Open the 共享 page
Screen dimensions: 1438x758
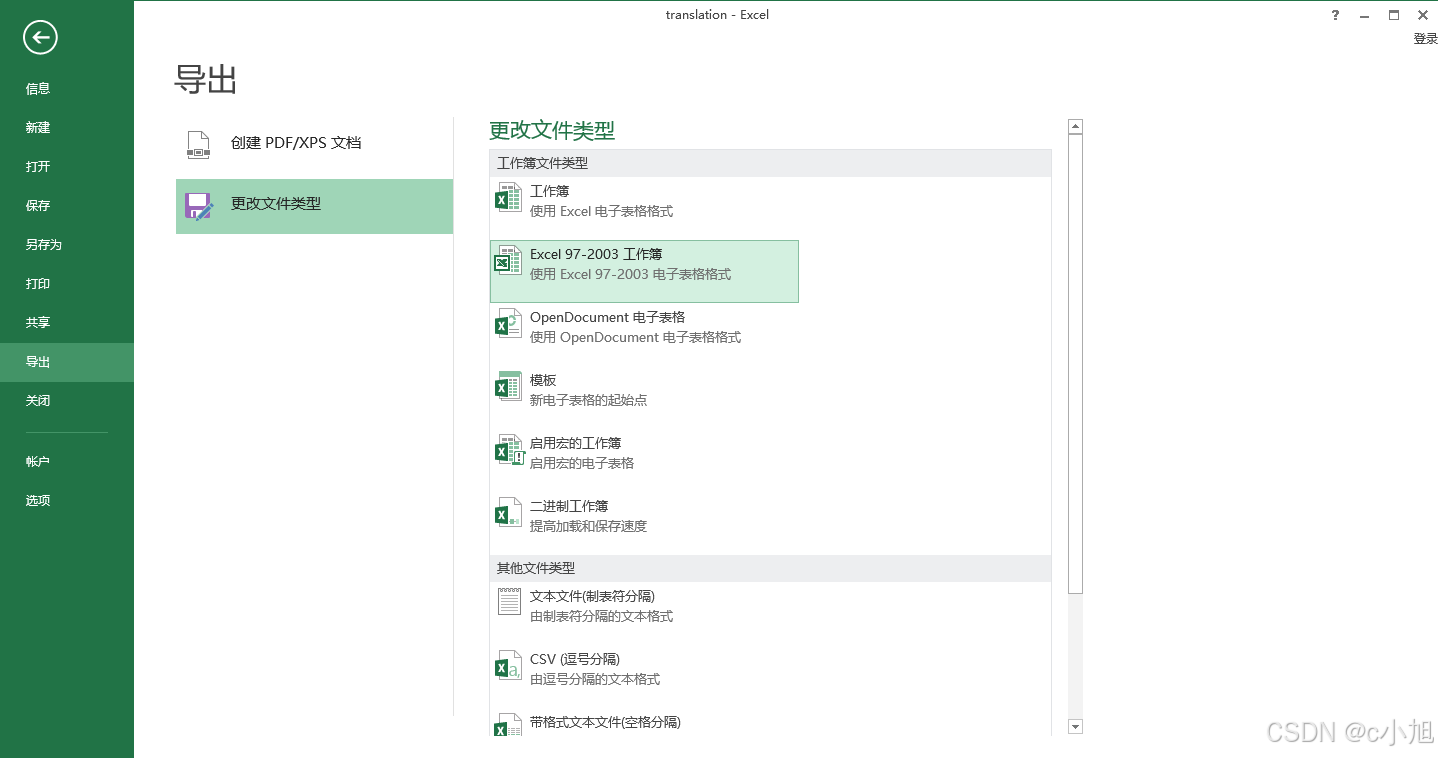pyautogui.click(x=67, y=322)
